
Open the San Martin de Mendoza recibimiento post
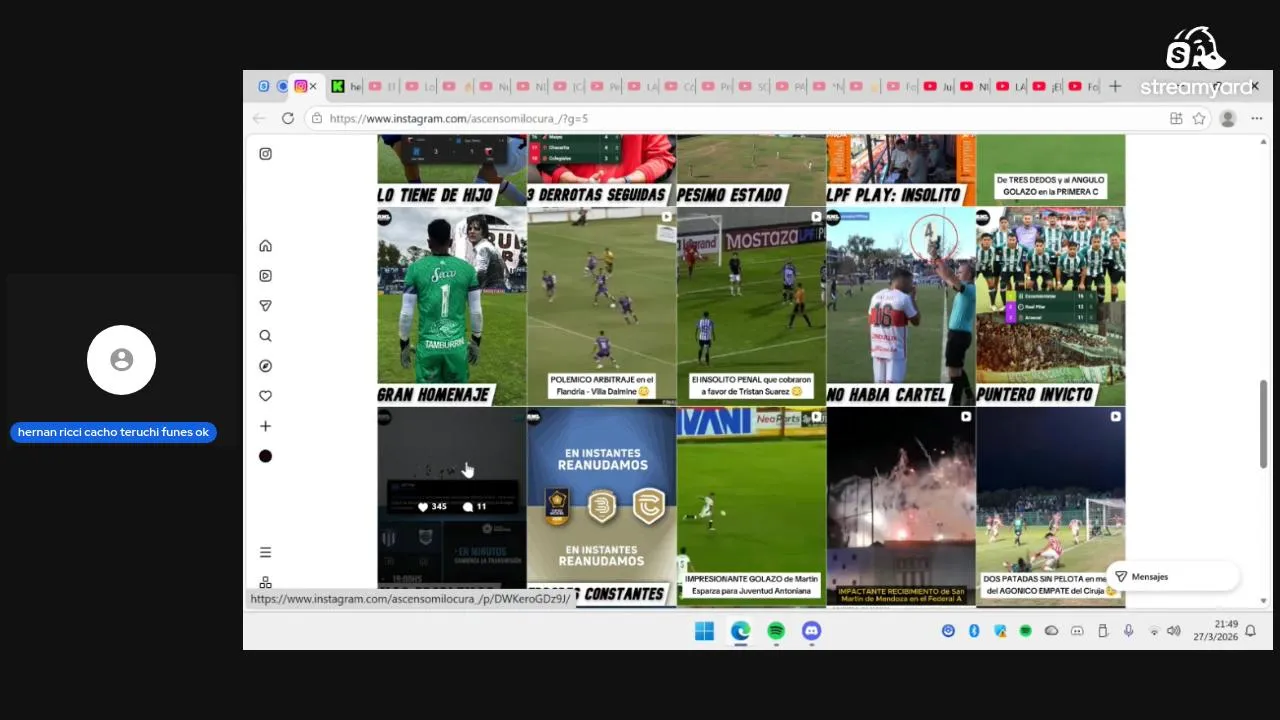[901, 506]
